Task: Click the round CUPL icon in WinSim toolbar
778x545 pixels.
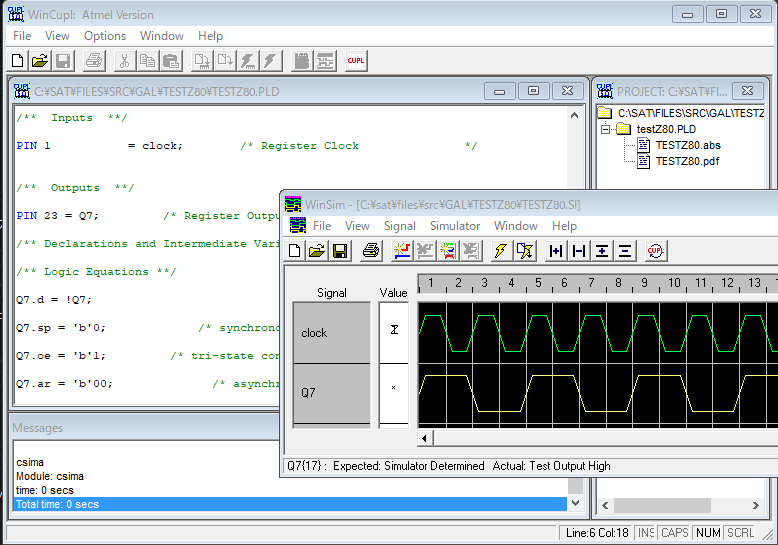Action: (x=656, y=251)
